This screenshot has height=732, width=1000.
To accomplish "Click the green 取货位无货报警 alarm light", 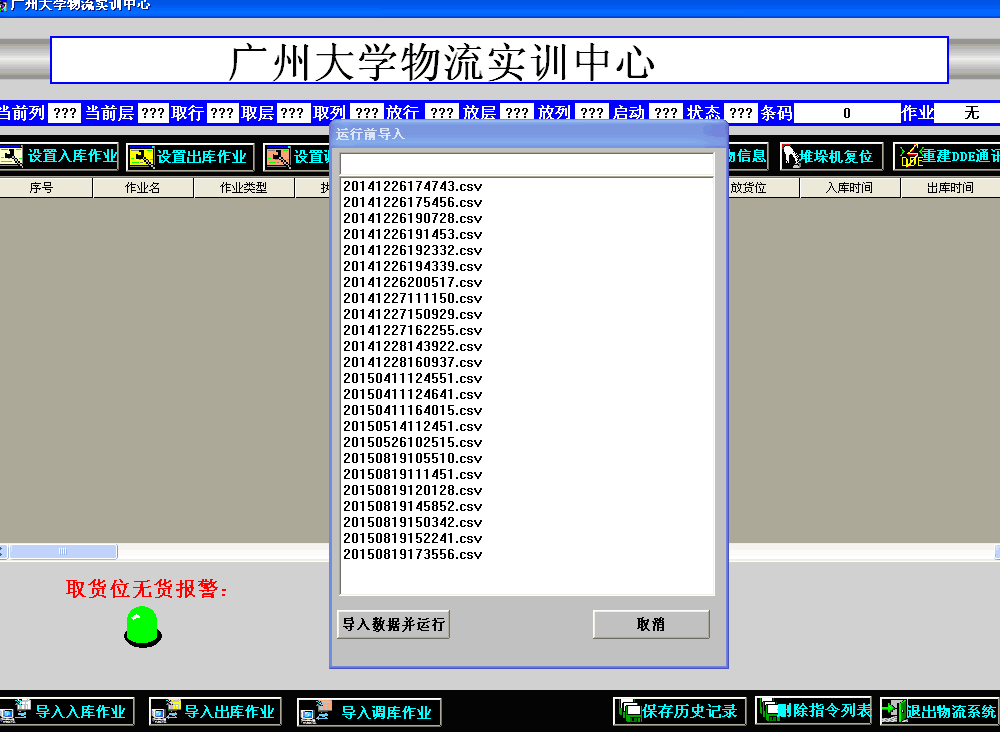I will click(143, 626).
